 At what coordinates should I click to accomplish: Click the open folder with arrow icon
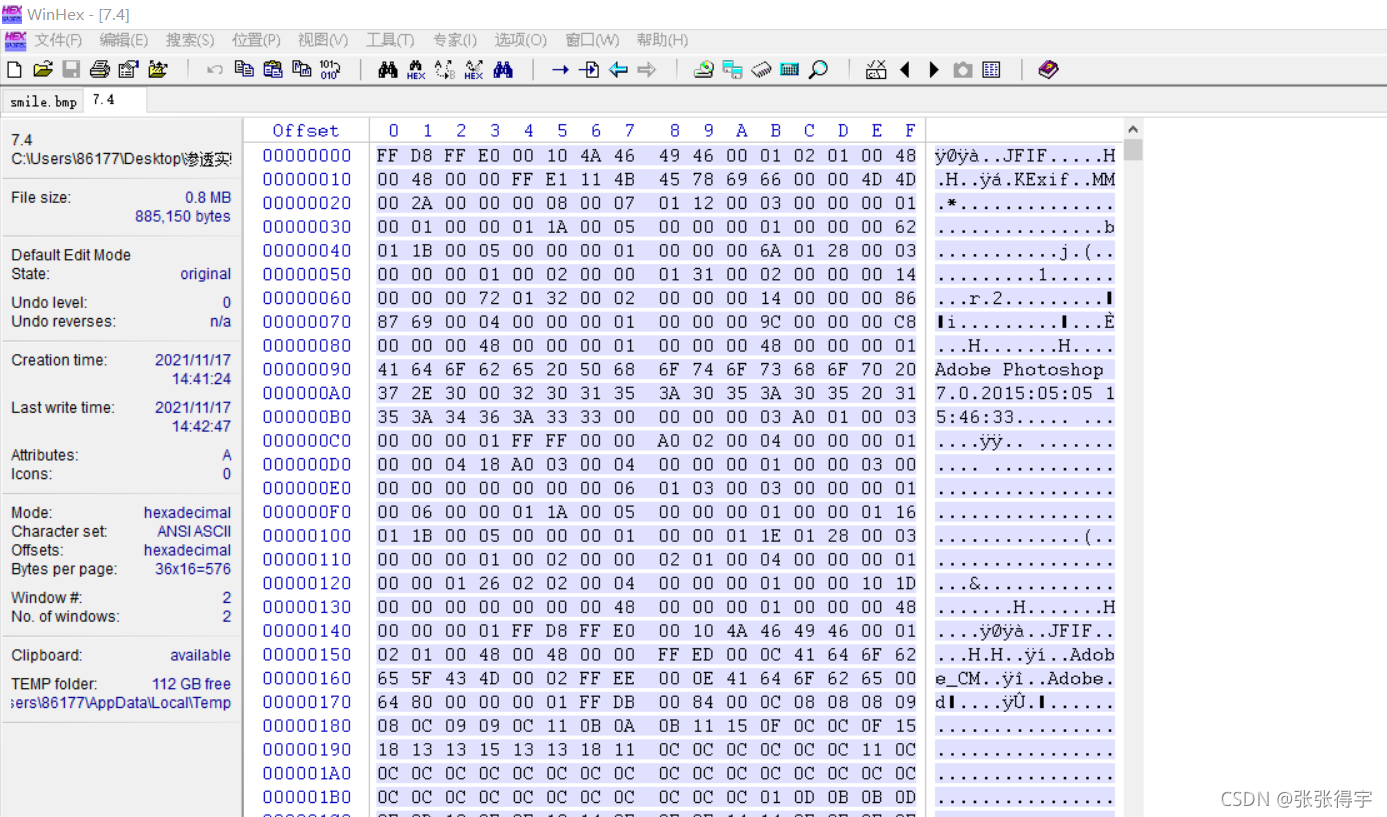pyautogui.click(x=158, y=69)
